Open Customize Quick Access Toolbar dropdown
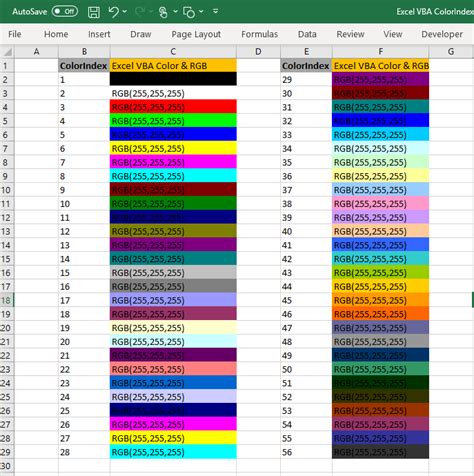Screen dimensions: 474x476 216,12
